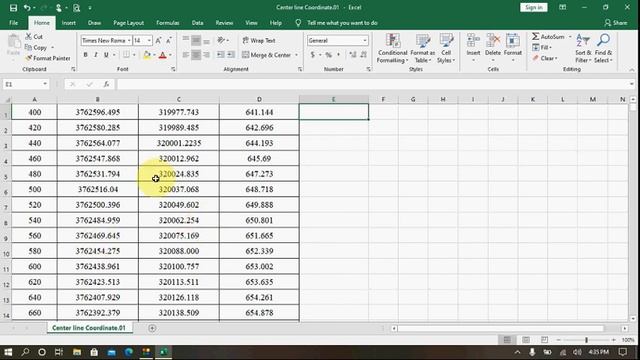Switch to the Data tab
The width and height of the screenshot is (640, 360).
click(198, 23)
